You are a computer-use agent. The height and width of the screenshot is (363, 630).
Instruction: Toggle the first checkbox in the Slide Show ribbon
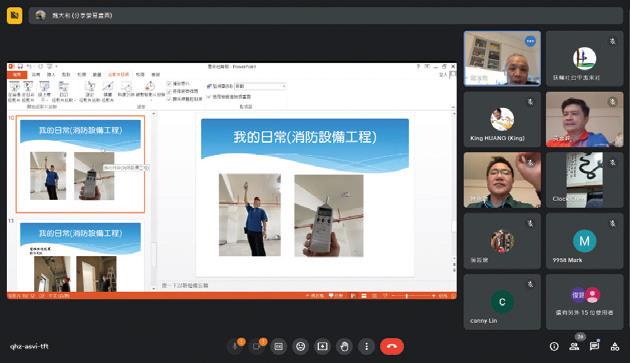tap(170, 84)
